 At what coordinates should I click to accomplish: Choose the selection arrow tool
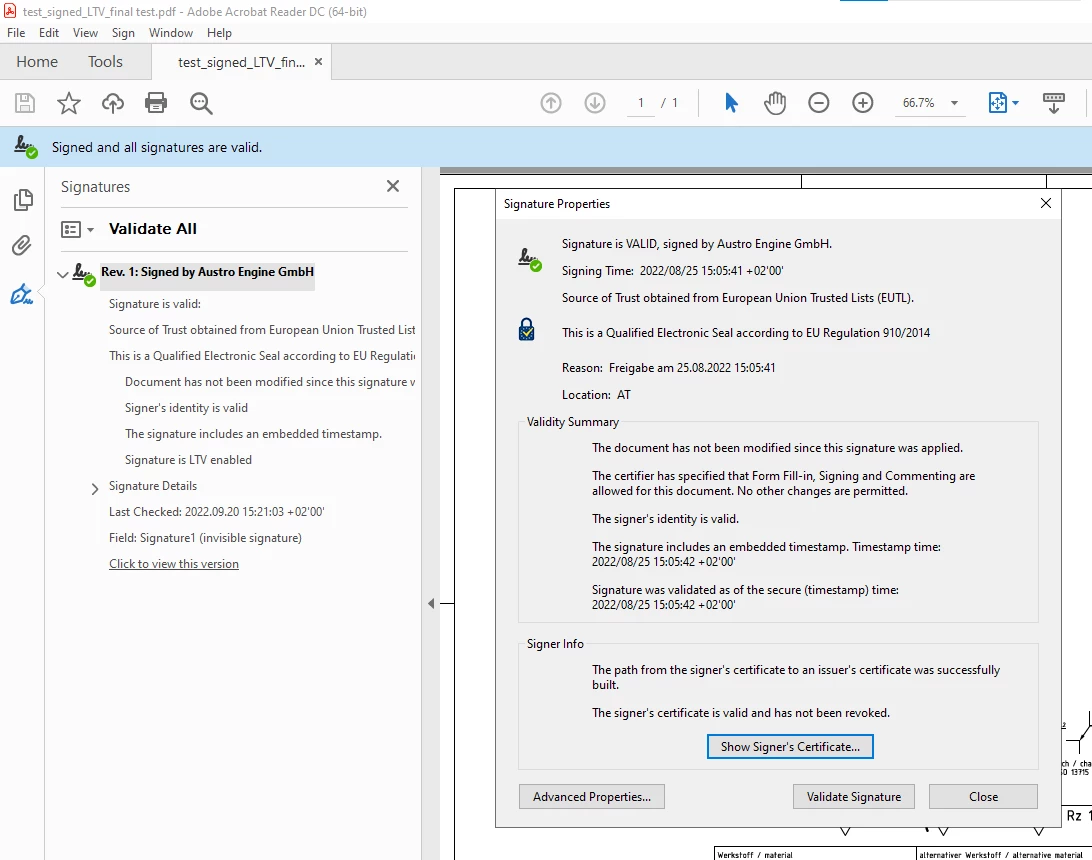click(731, 103)
